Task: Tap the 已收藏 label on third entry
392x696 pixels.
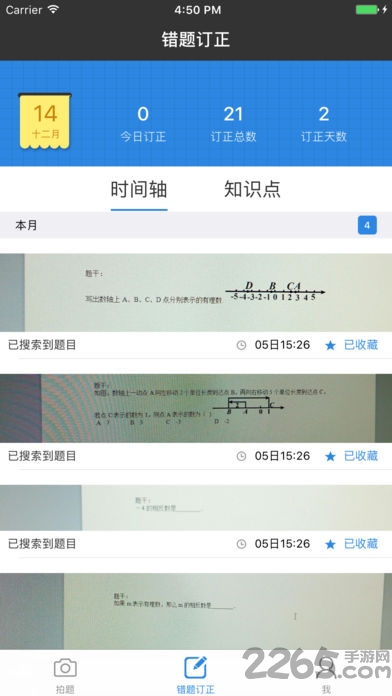Action: coord(361,544)
